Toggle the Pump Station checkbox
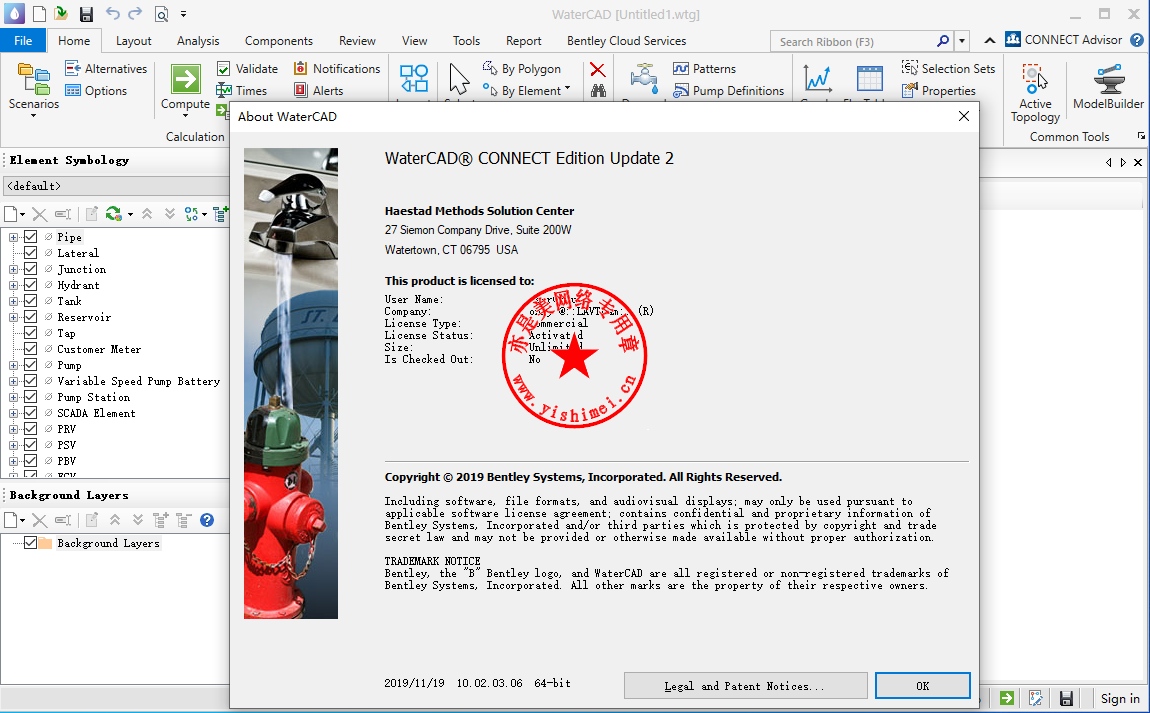The width and height of the screenshot is (1150, 713). (30, 397)
